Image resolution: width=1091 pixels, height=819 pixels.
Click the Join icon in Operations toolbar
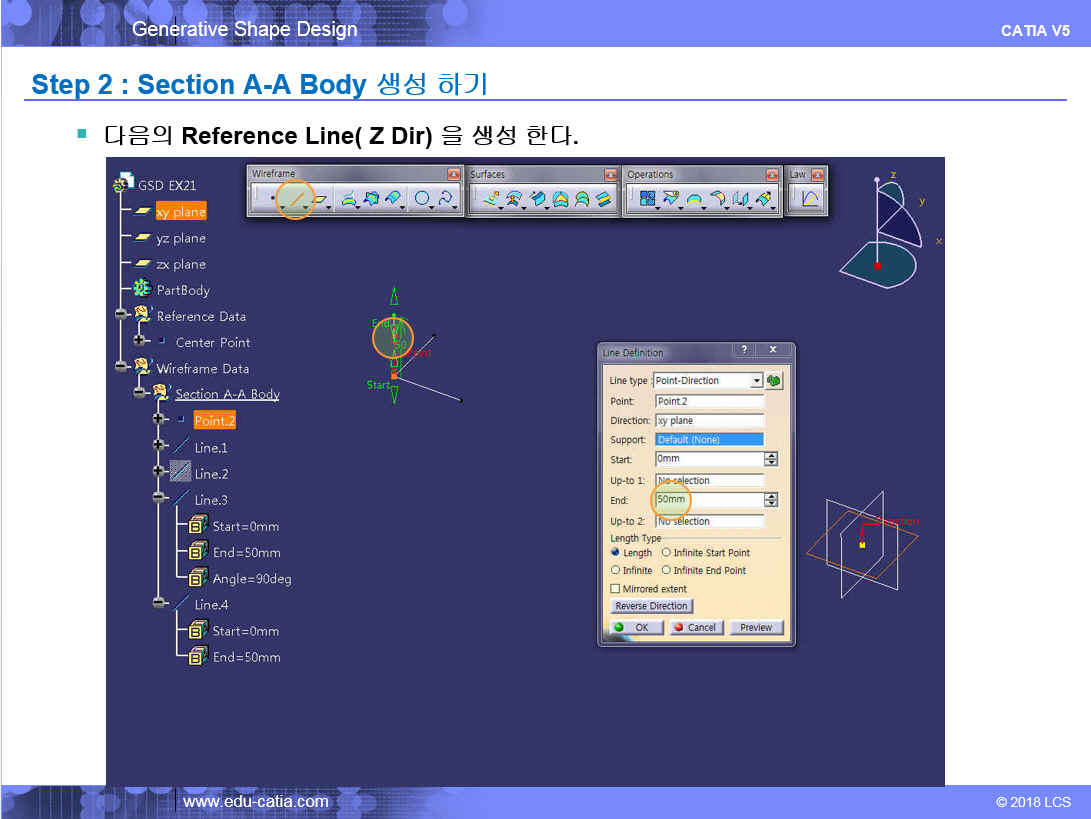pyautogui.click(x=646, y=200)
